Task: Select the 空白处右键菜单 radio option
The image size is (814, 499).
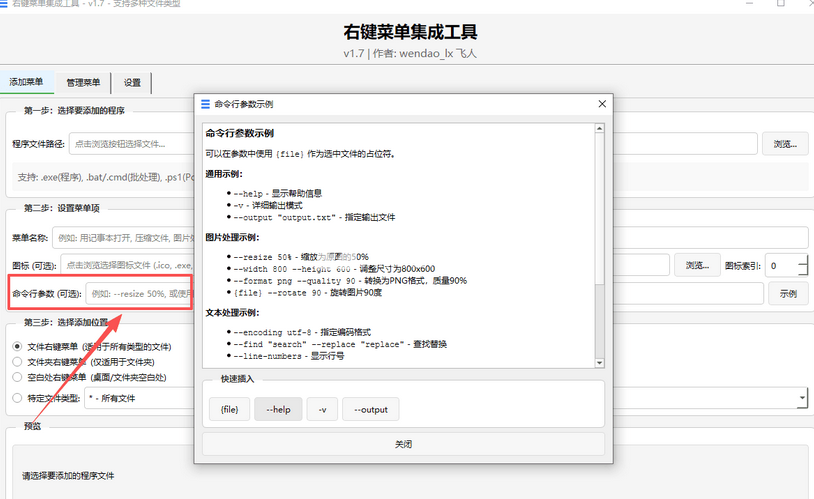Action: pyautogui.click(x=17, y=377)
